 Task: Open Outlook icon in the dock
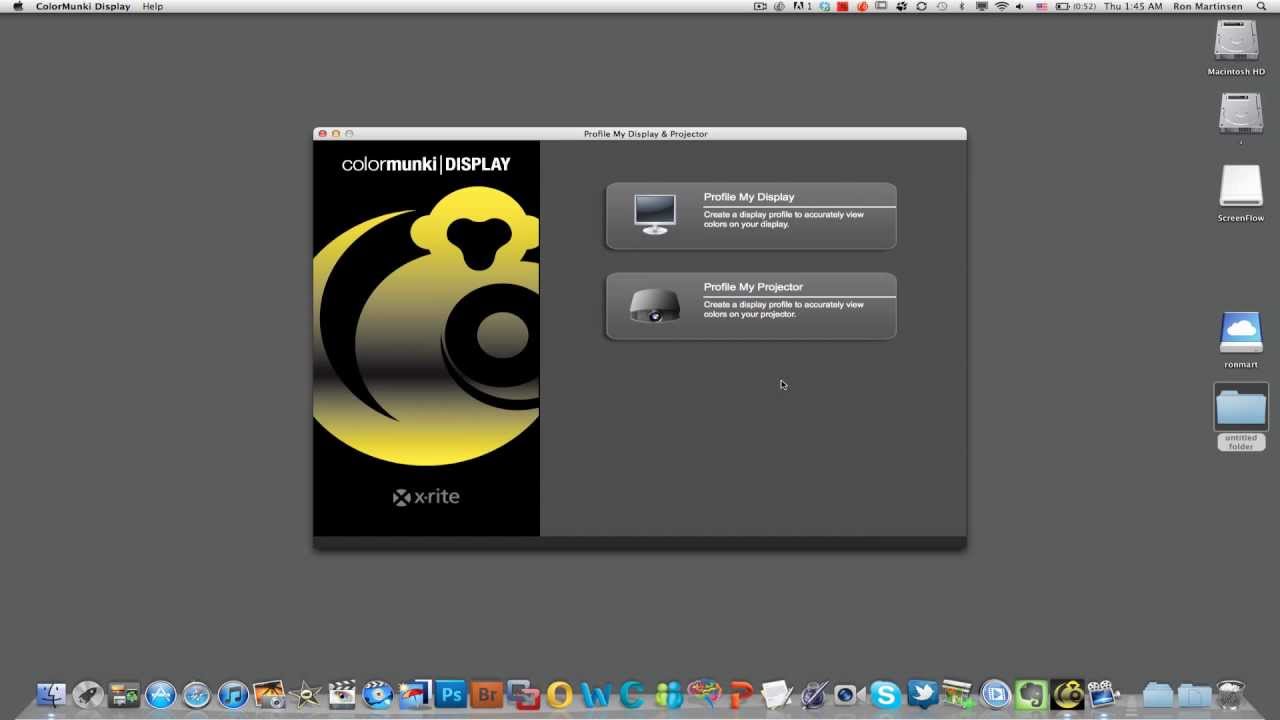click(559, 694)
